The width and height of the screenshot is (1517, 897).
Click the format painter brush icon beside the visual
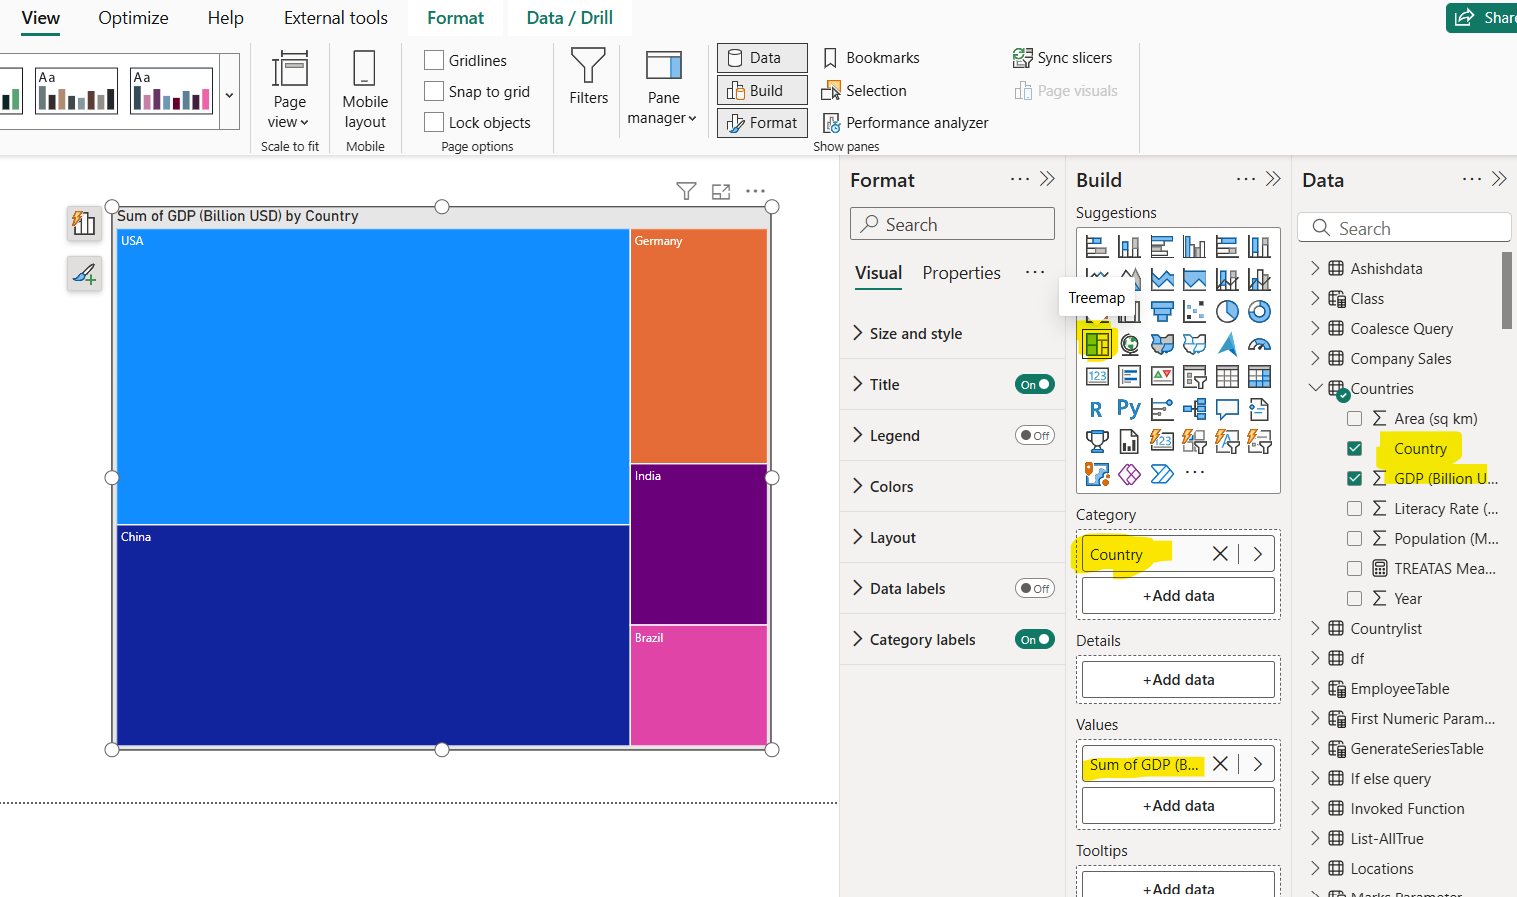tap(84, 273)
